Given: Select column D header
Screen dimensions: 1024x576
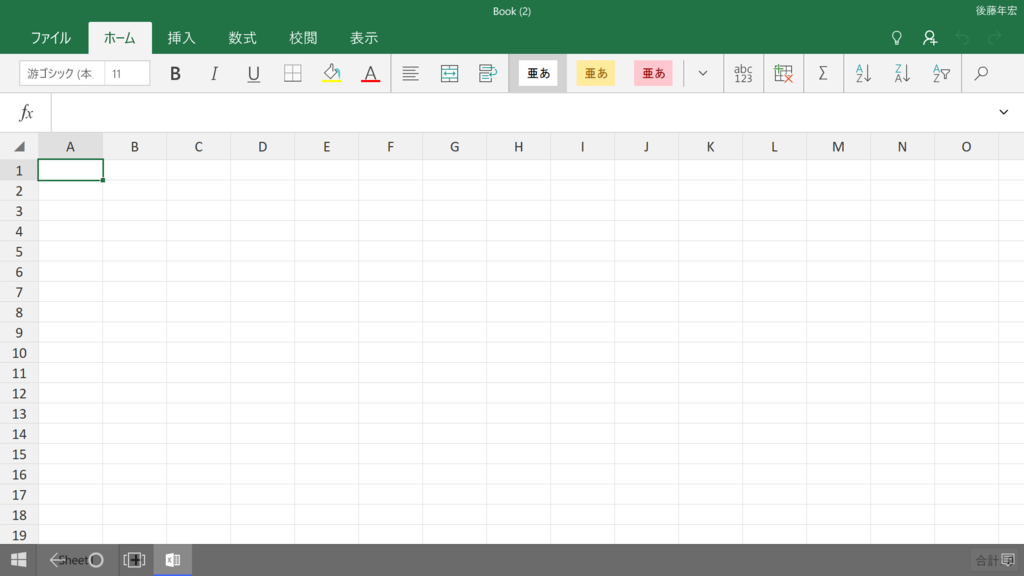Looking at the screenshot, I should (263, 146).
